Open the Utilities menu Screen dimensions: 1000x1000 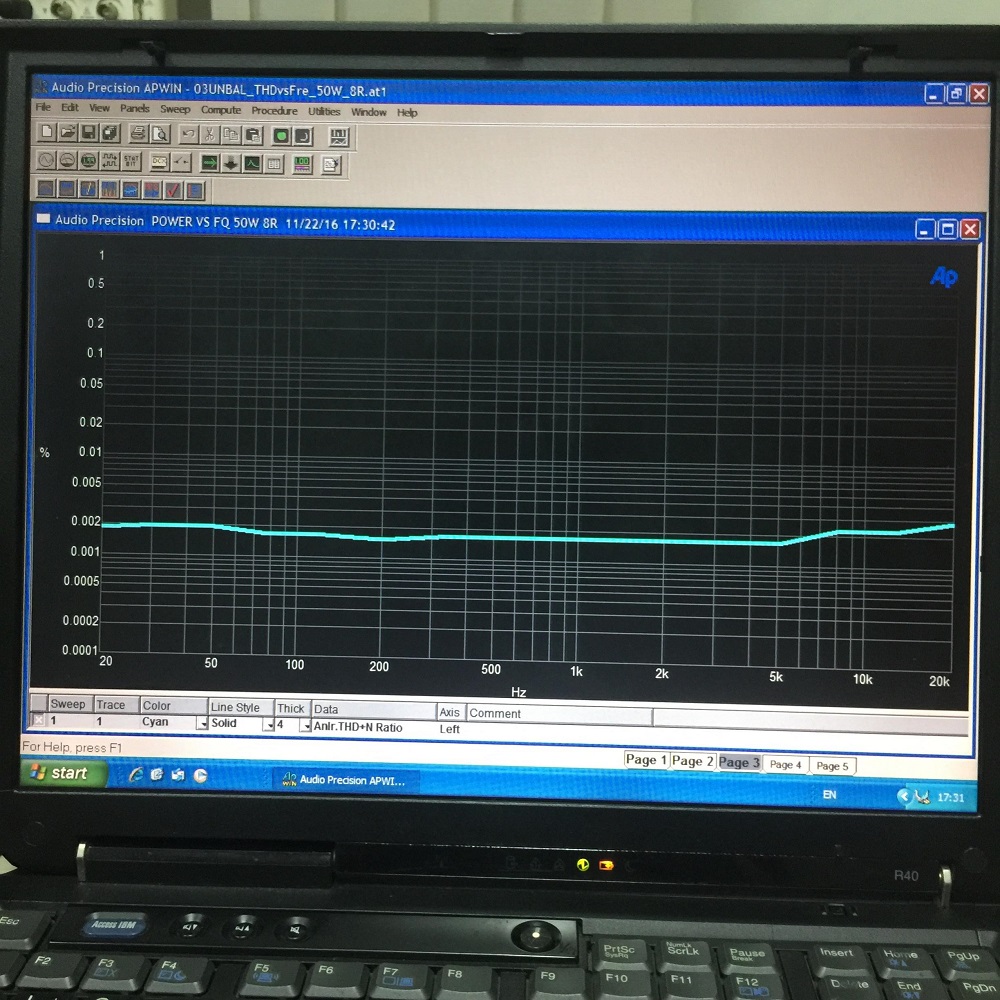[x=324, y=111]
